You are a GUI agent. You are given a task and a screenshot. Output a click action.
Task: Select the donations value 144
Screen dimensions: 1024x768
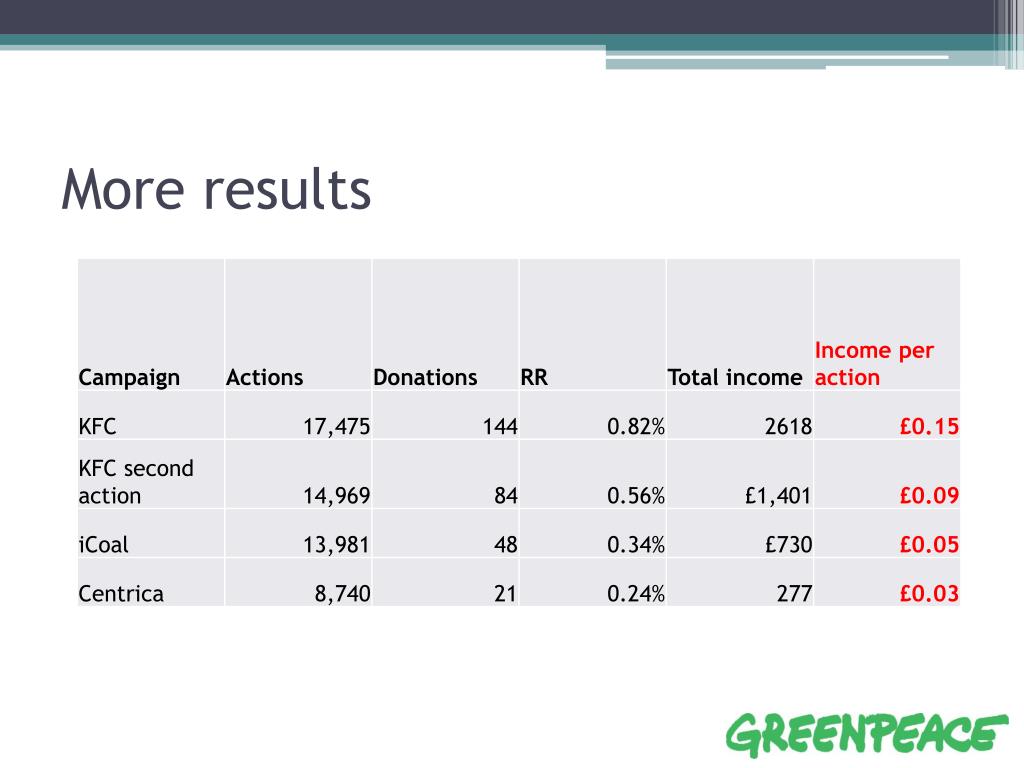tap(500, 426)
